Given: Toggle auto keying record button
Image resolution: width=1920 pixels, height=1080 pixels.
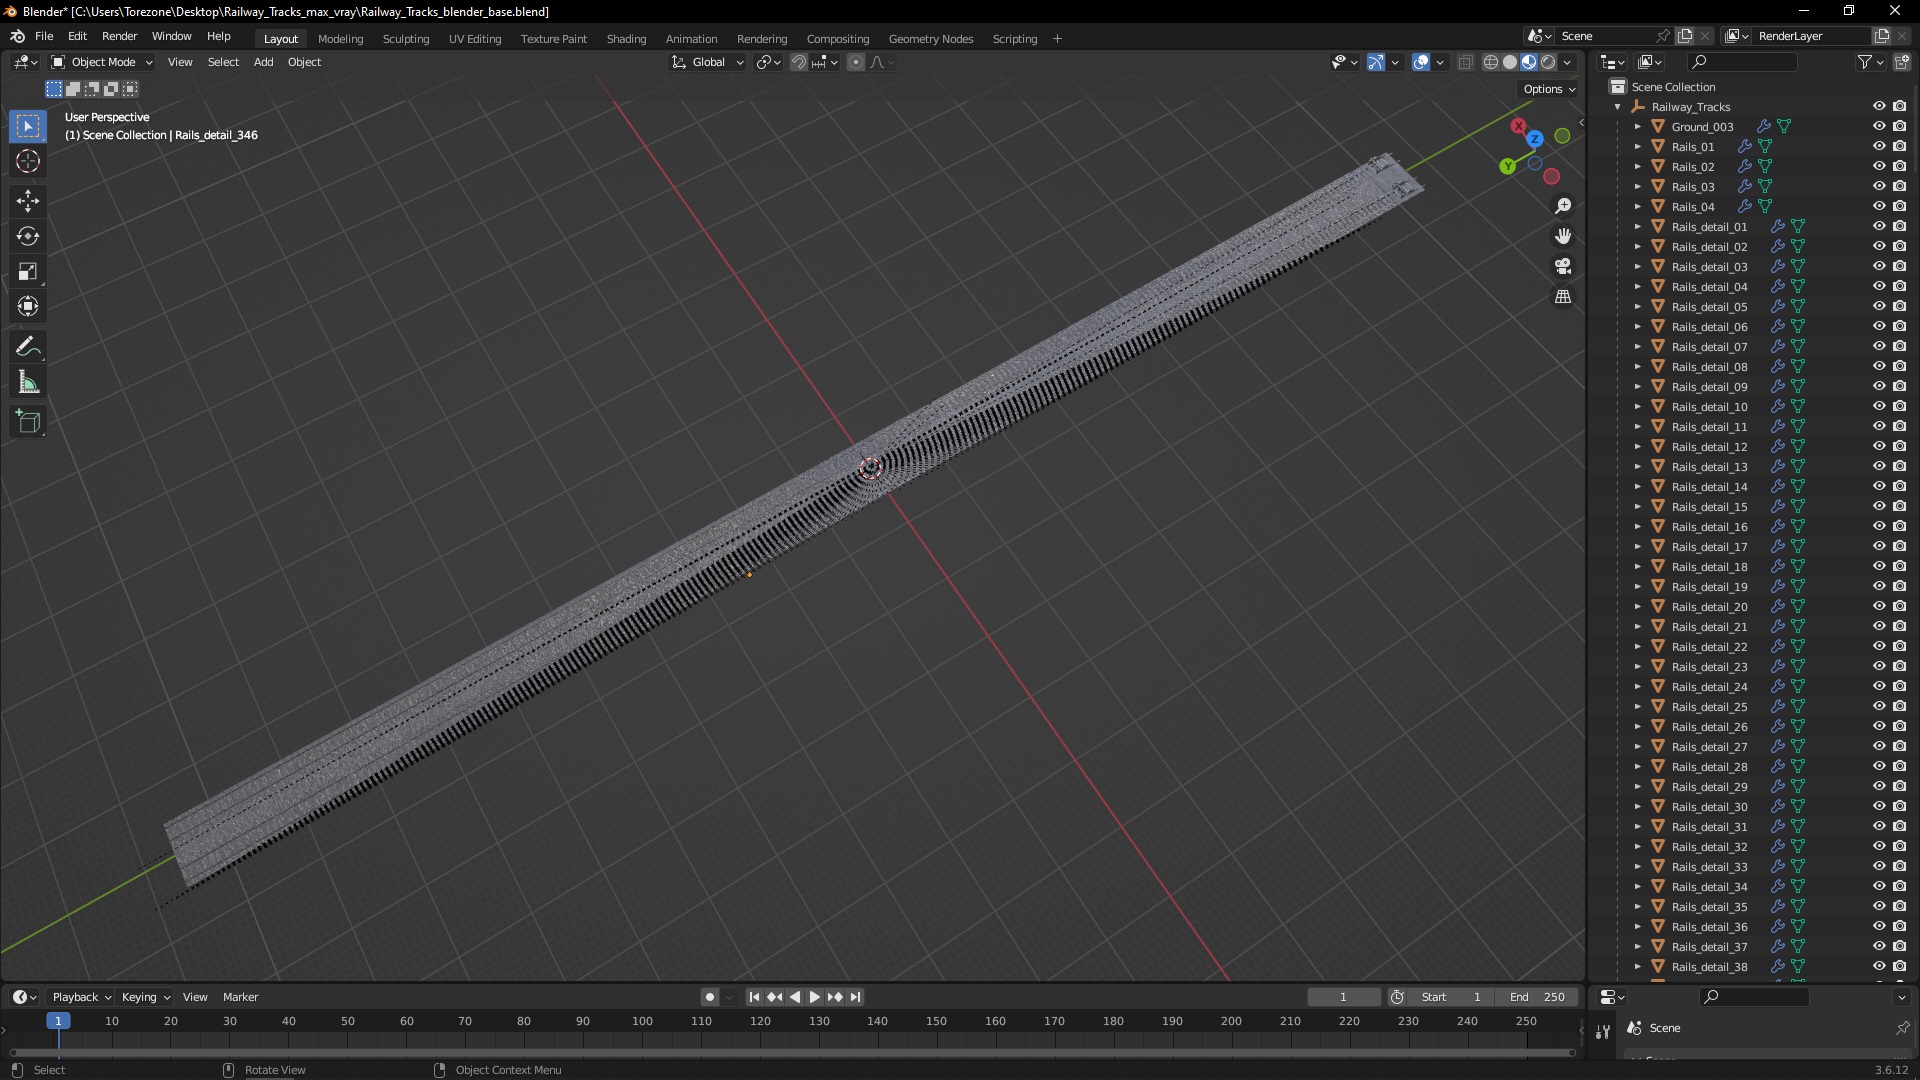Looking at the screenshot, I should [710, 997].
